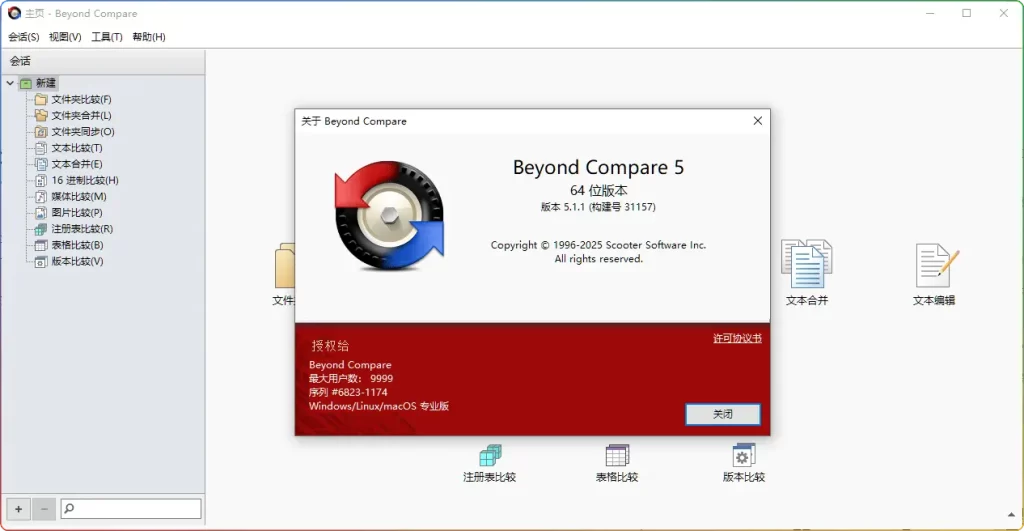Open the 注册表比较 cube icon on home page

click(490, 455)
